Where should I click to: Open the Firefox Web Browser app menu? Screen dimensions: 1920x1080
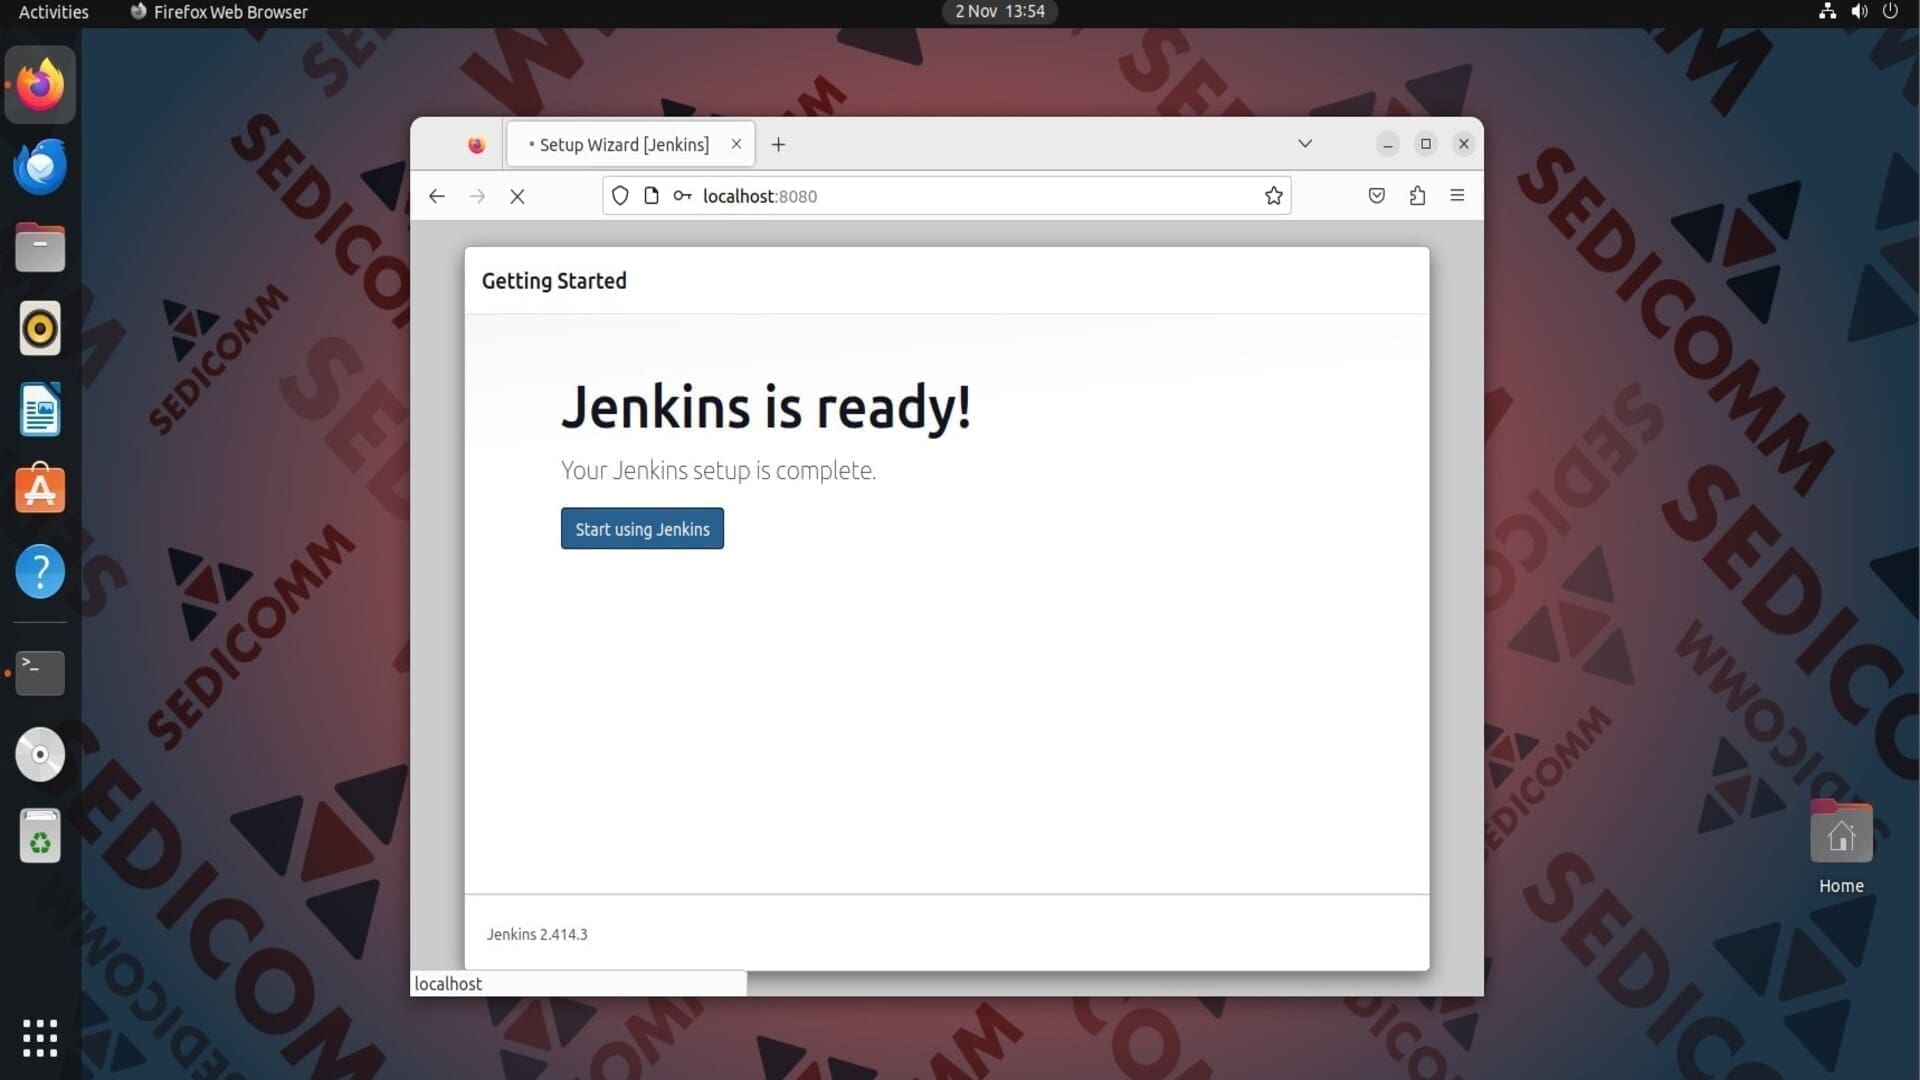[x=219, y=12]
